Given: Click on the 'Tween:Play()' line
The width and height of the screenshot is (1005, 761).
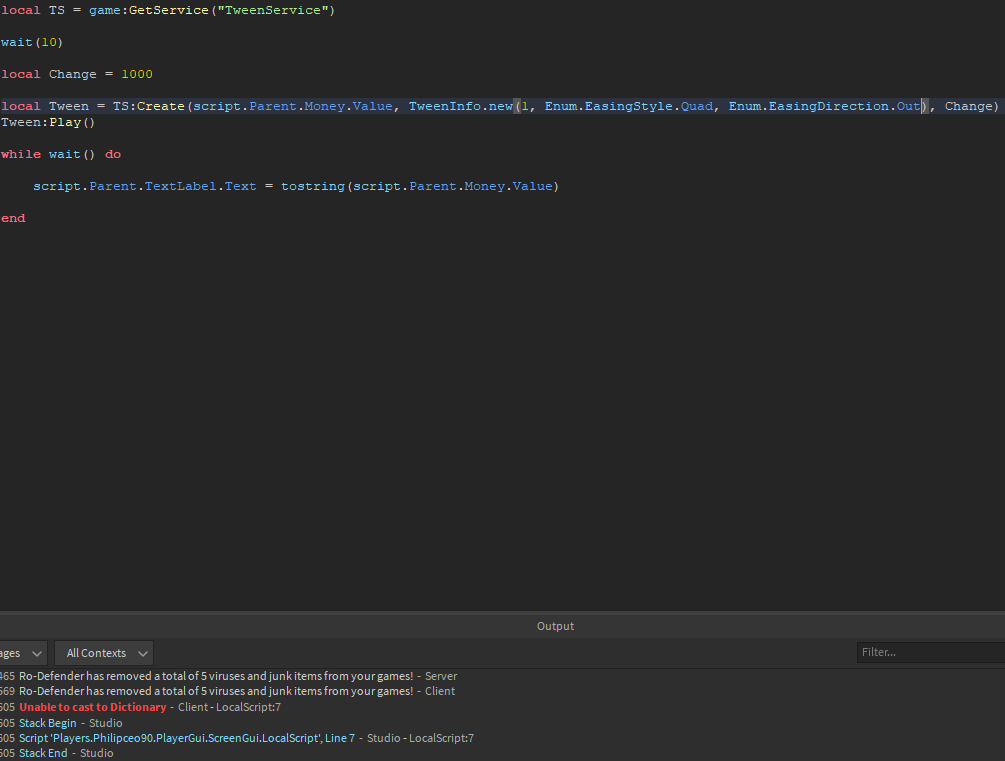Looking at the screenshot, I should click(x=48, y=122).
